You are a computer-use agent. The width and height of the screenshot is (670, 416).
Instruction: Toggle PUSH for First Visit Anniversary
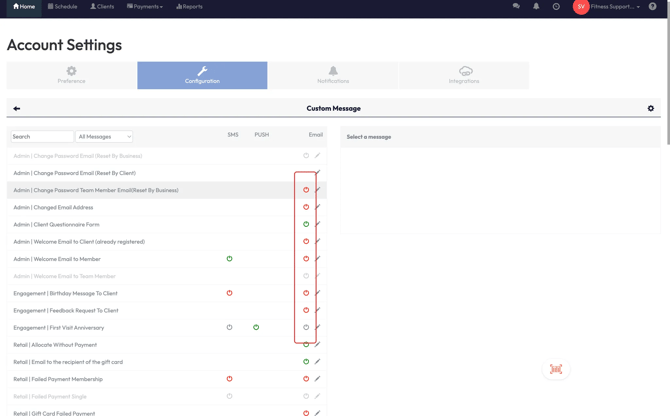(x=256, y=327)
